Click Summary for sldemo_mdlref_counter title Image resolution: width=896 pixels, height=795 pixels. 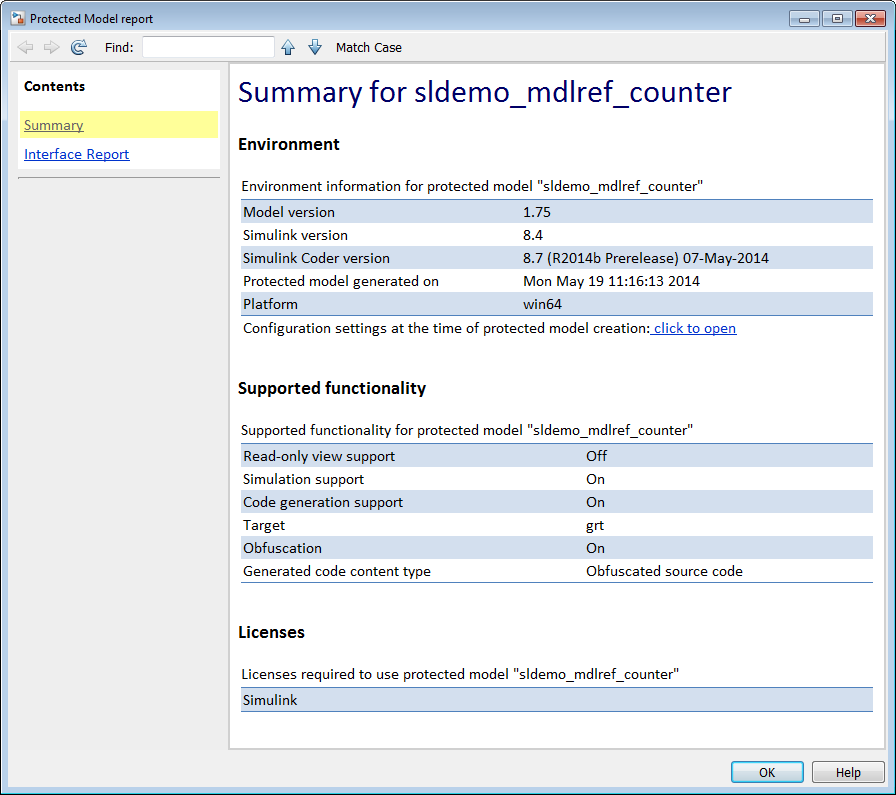click(485, 92)
